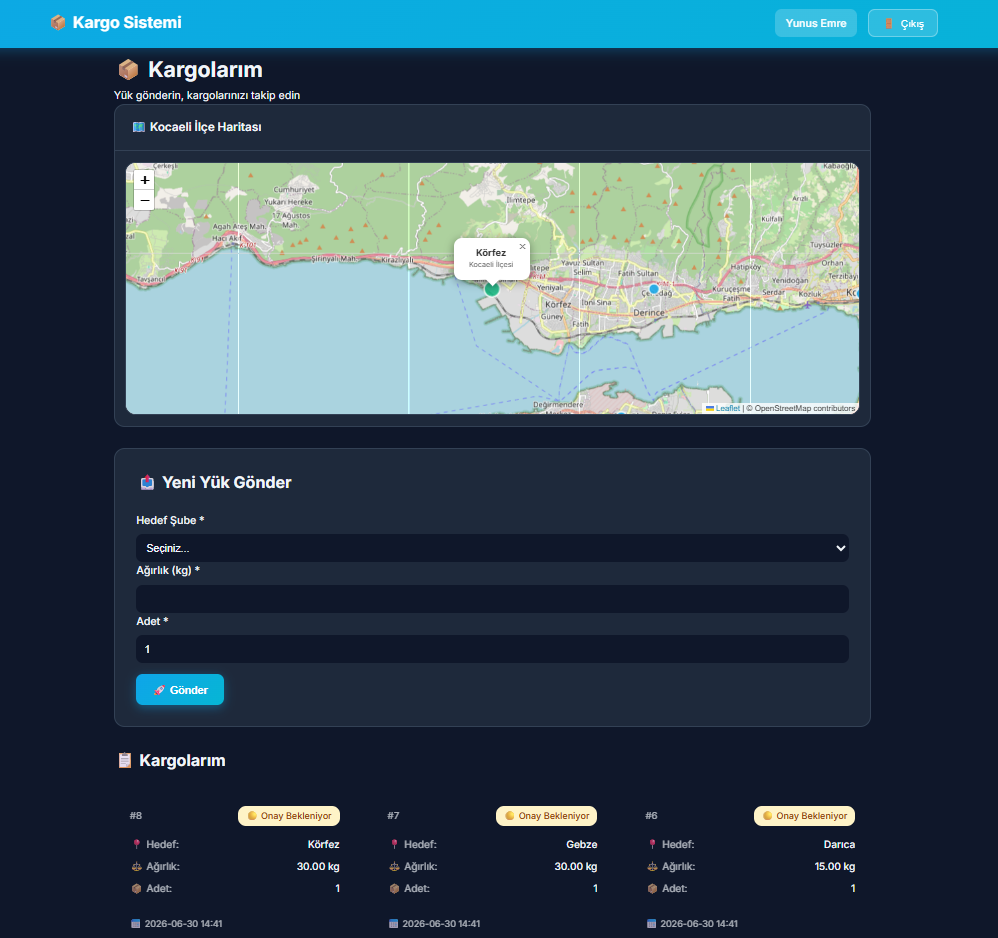
Task: Click the scale icon next to Ağırlık on cargo #7
Action: pyautogui.click(x=394, y=867)
